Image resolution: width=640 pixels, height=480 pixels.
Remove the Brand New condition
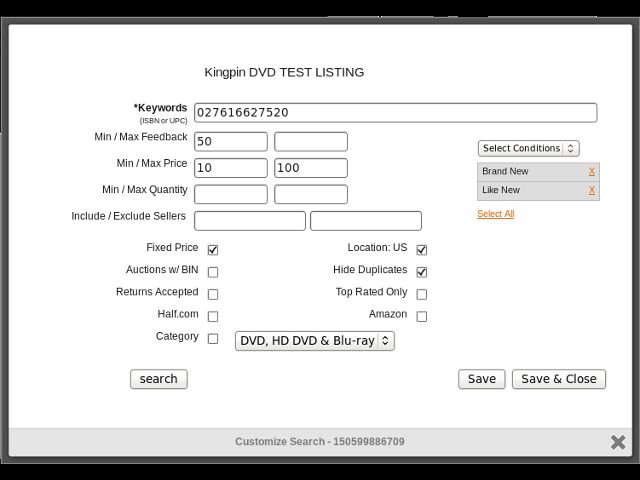click(x=591, y=171)
